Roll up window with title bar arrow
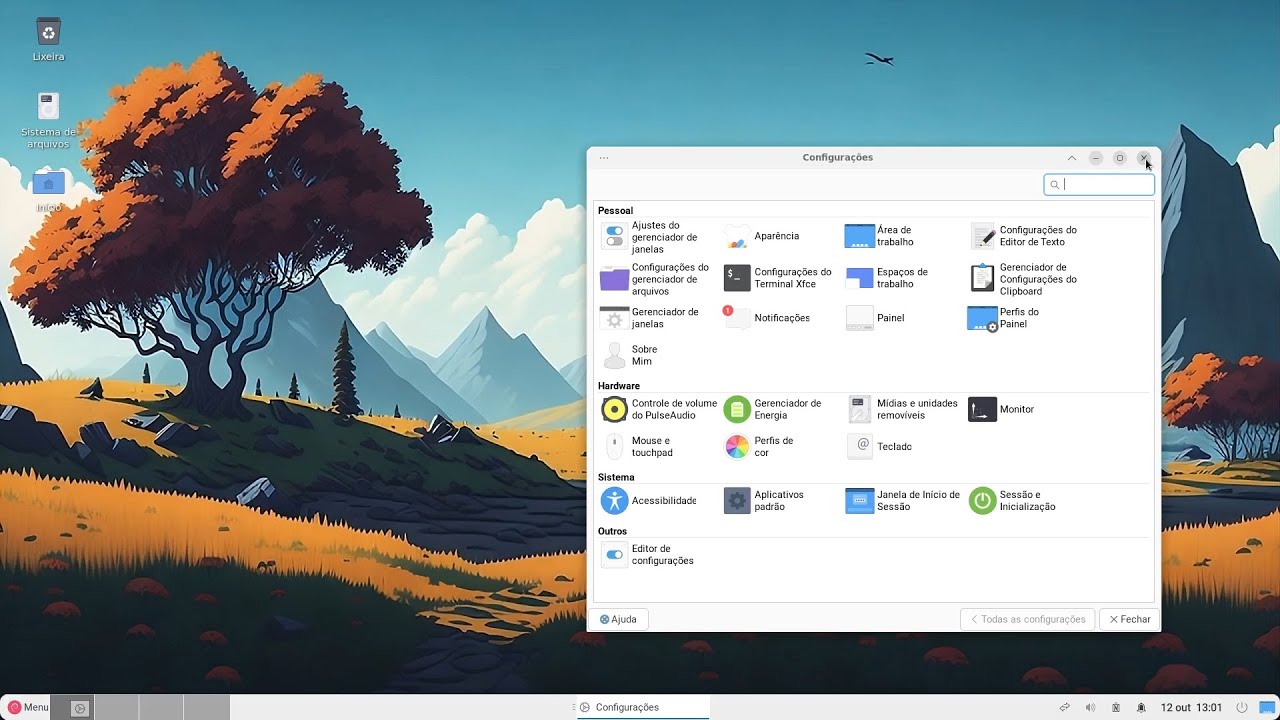This screenshot has width=1280, height=720. (x=1072, y=158)
